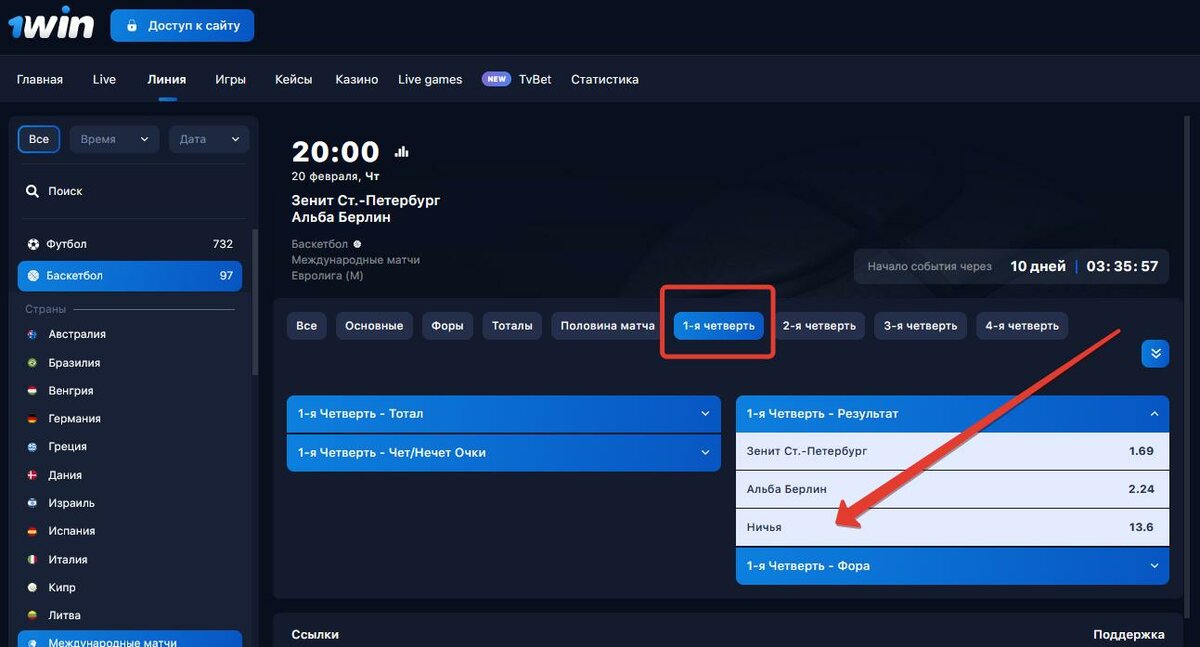Click the Ссылки heading

(x=315, y=634)
